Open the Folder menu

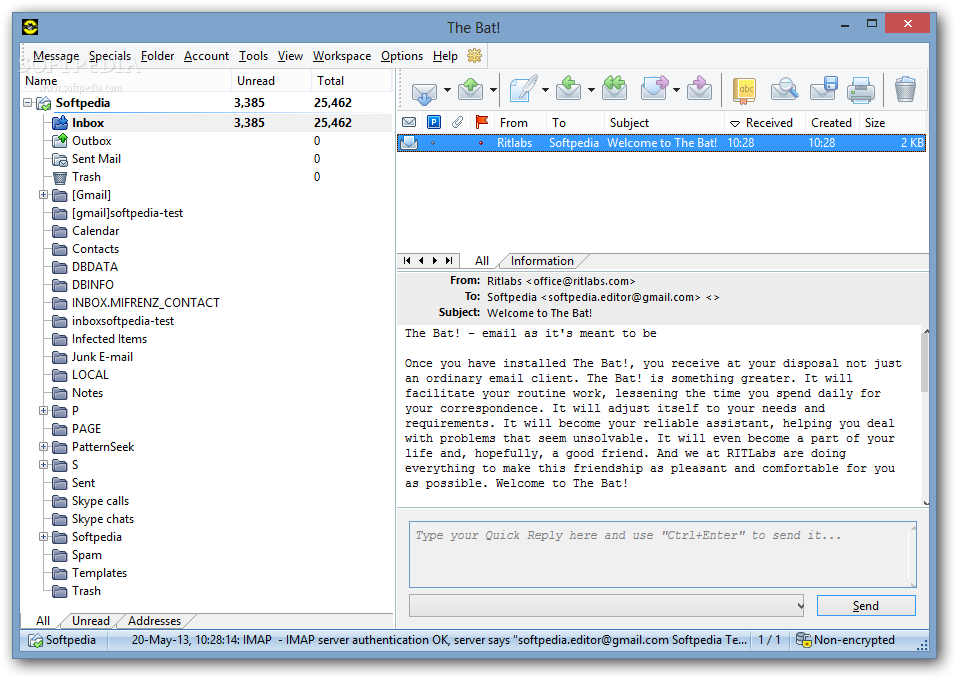[x=157, y=56]
